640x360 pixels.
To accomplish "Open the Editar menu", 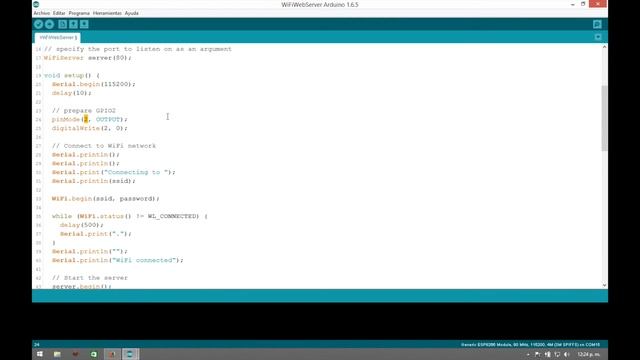I will [59, 13].
